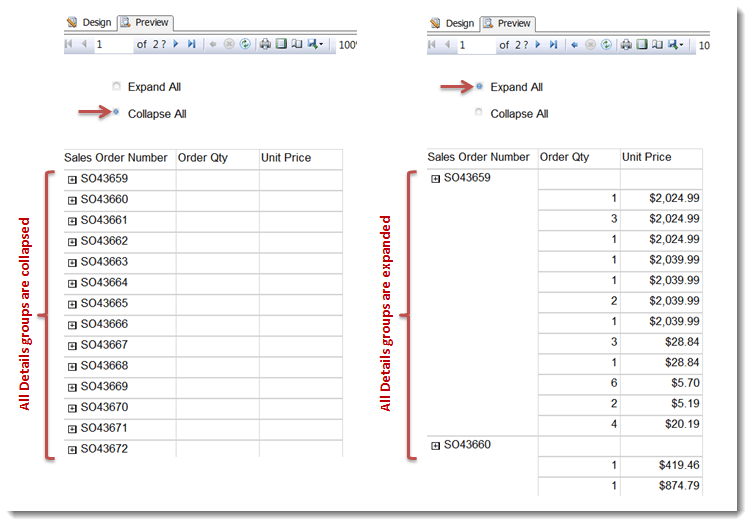Click Page Setup icon in right report toolbar

point(660,45)
